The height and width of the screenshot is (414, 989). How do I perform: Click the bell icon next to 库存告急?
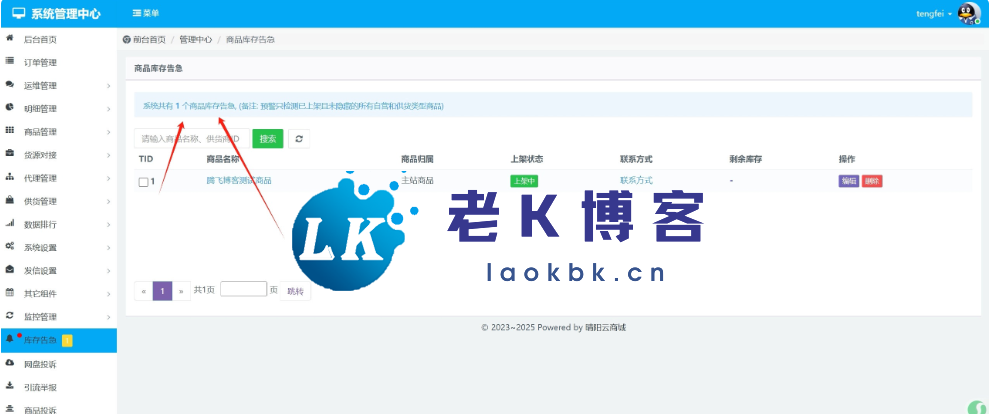tap(10, 340)
